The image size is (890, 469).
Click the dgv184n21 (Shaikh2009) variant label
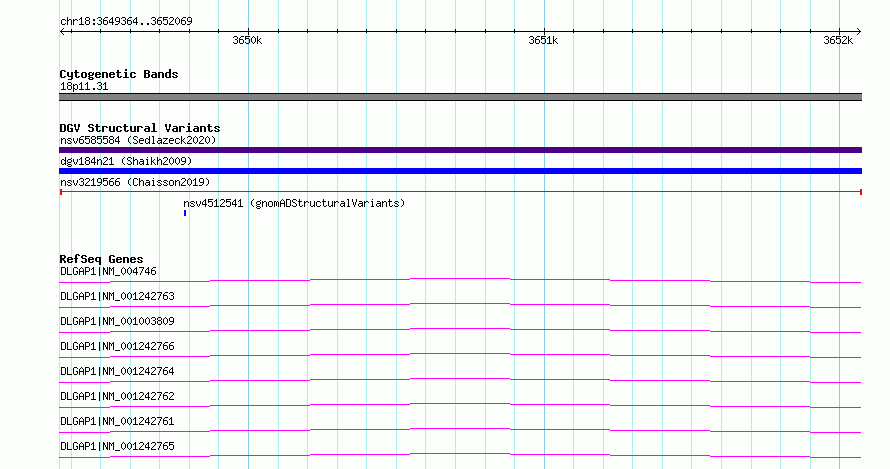click(126, 161)
